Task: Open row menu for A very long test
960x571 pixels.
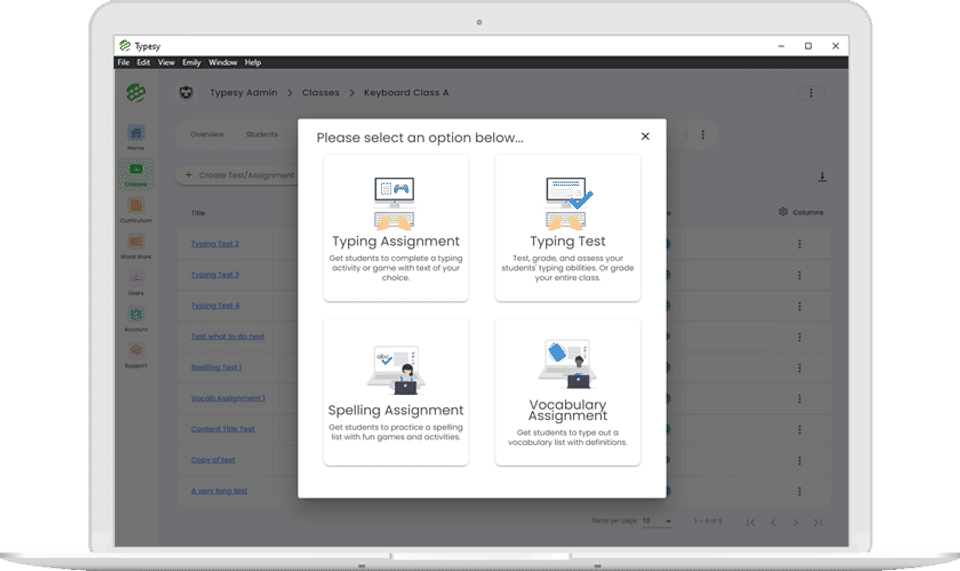Action: tap(799, 491)
